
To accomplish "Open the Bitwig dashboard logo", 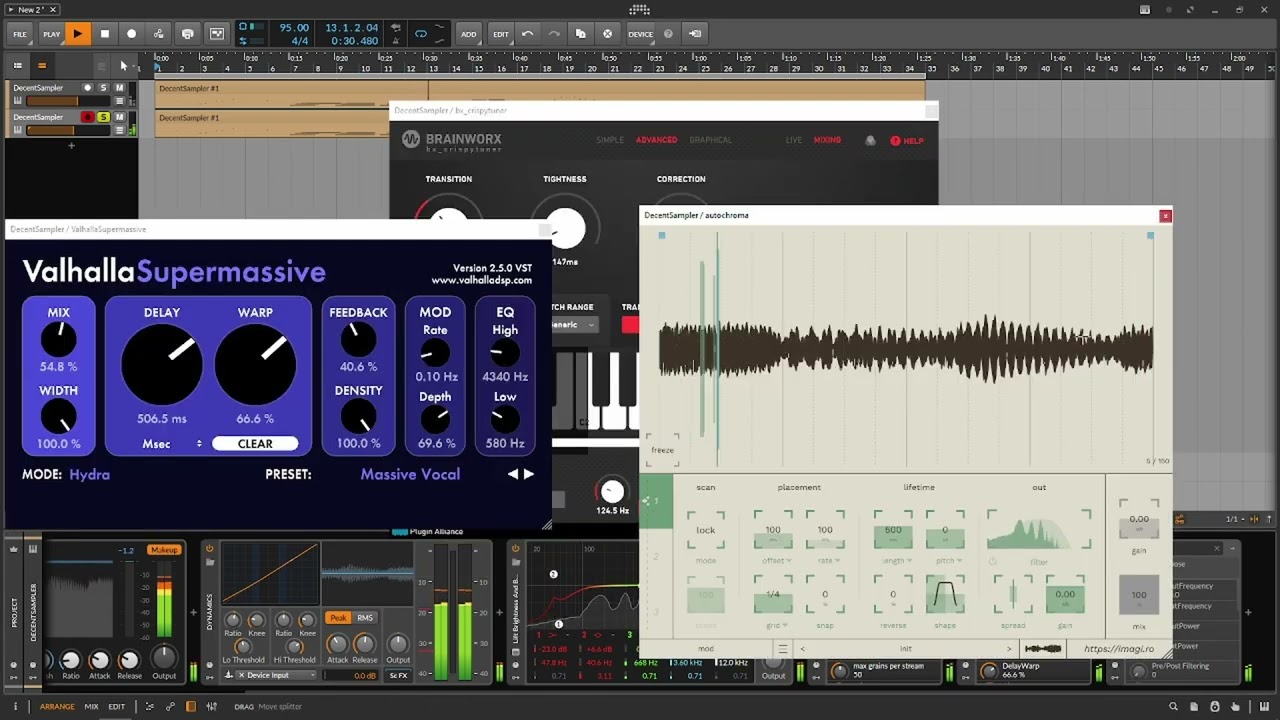I will click(640, 10).
